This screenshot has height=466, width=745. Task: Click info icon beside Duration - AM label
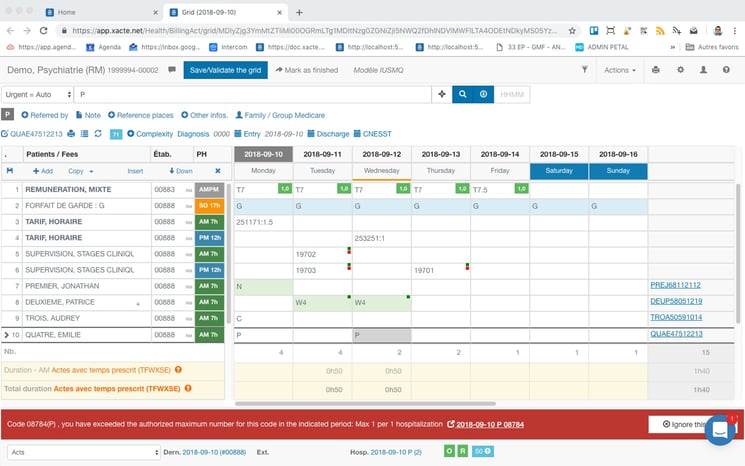[x=178, y=370]
